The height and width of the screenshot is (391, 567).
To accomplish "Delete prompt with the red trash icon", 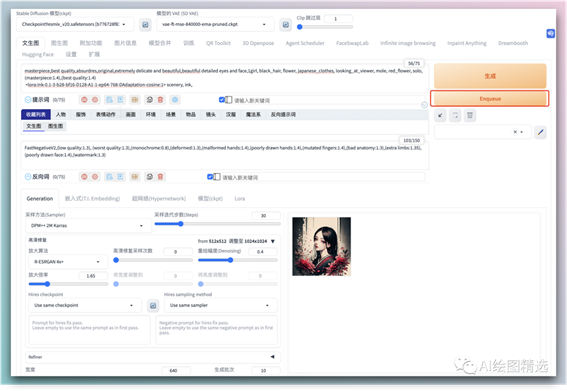I will point(160,99).
